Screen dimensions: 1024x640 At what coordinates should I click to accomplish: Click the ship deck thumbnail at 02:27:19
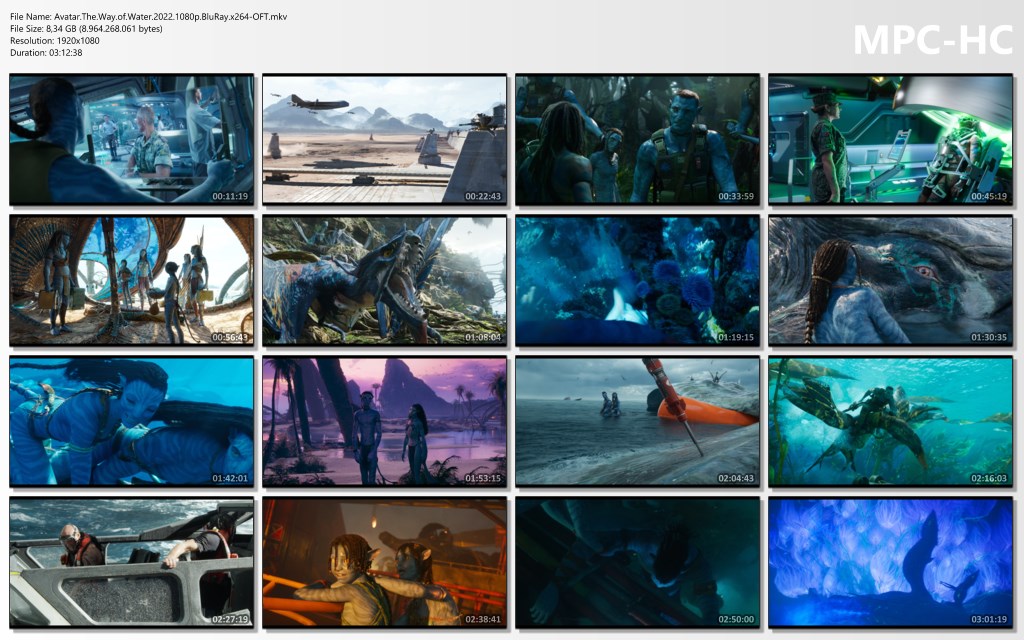132,563
